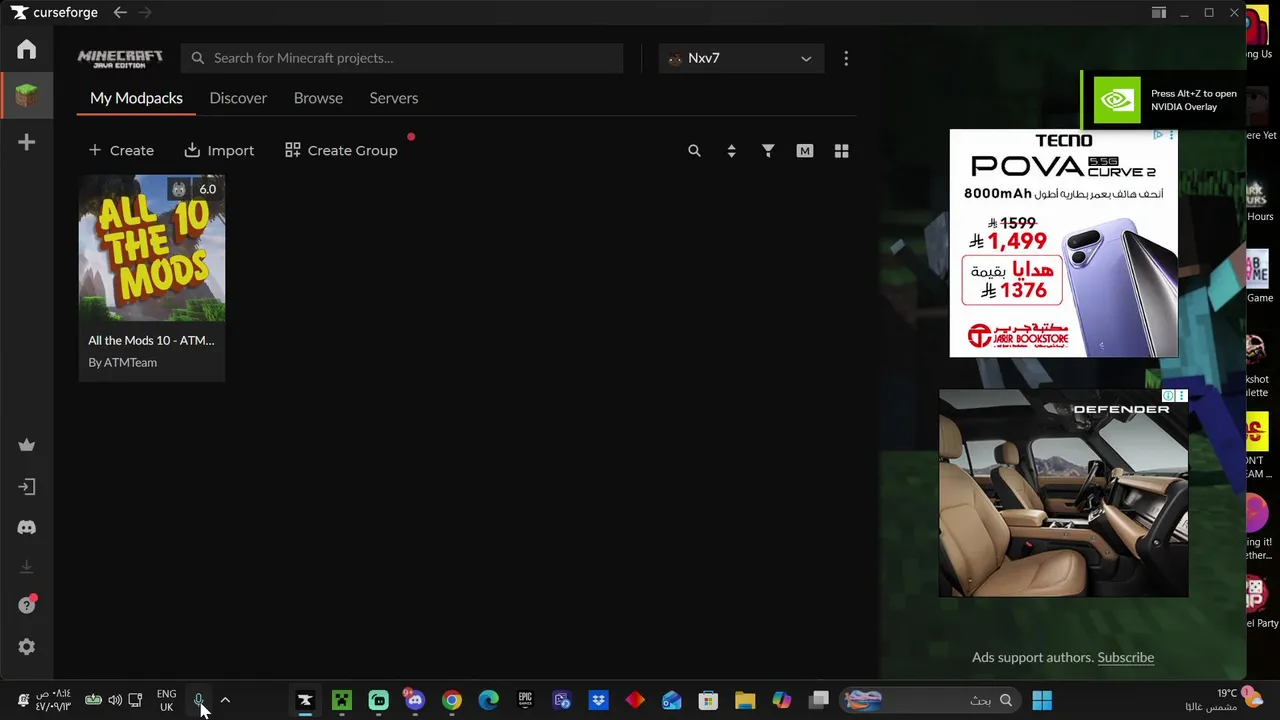Screen dimensions: 1280x720
Task: Open the Discord icon in sidebar
Action: pos(27,527)
